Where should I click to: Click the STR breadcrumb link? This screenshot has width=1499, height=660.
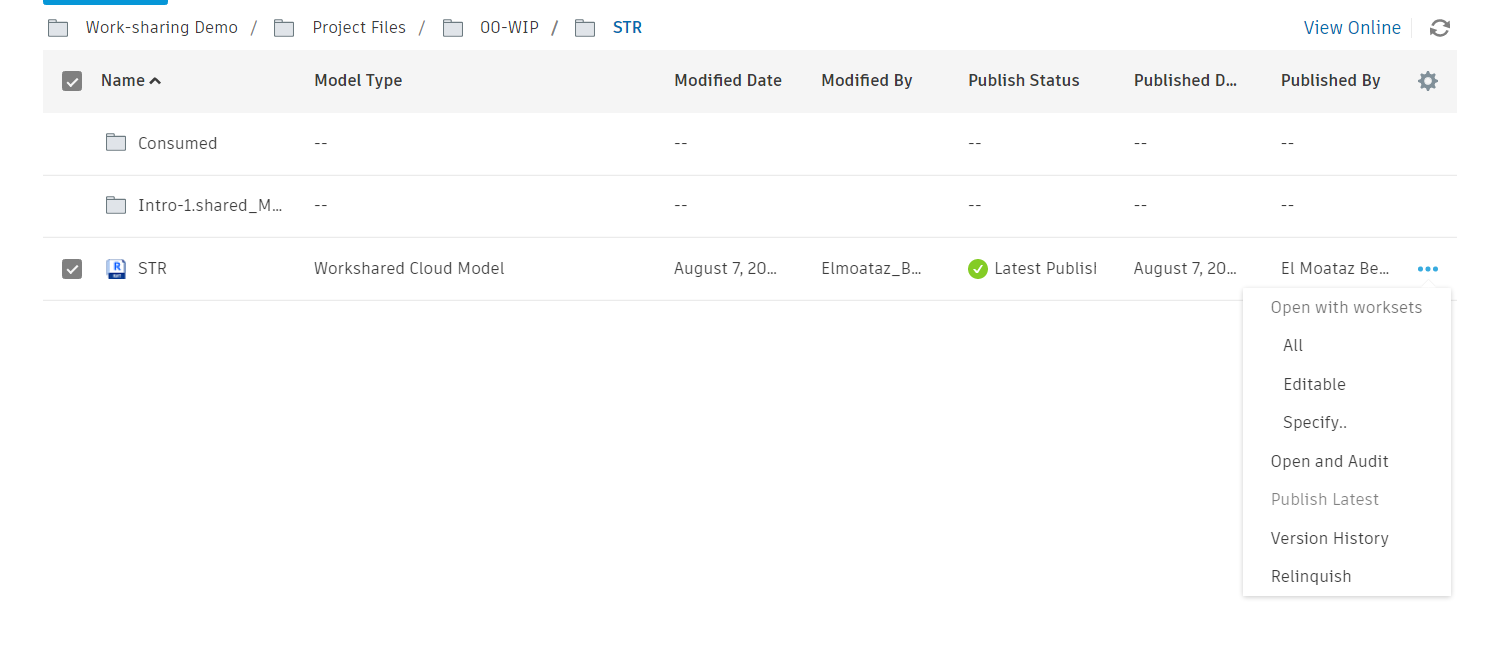[x=627, y=28]
